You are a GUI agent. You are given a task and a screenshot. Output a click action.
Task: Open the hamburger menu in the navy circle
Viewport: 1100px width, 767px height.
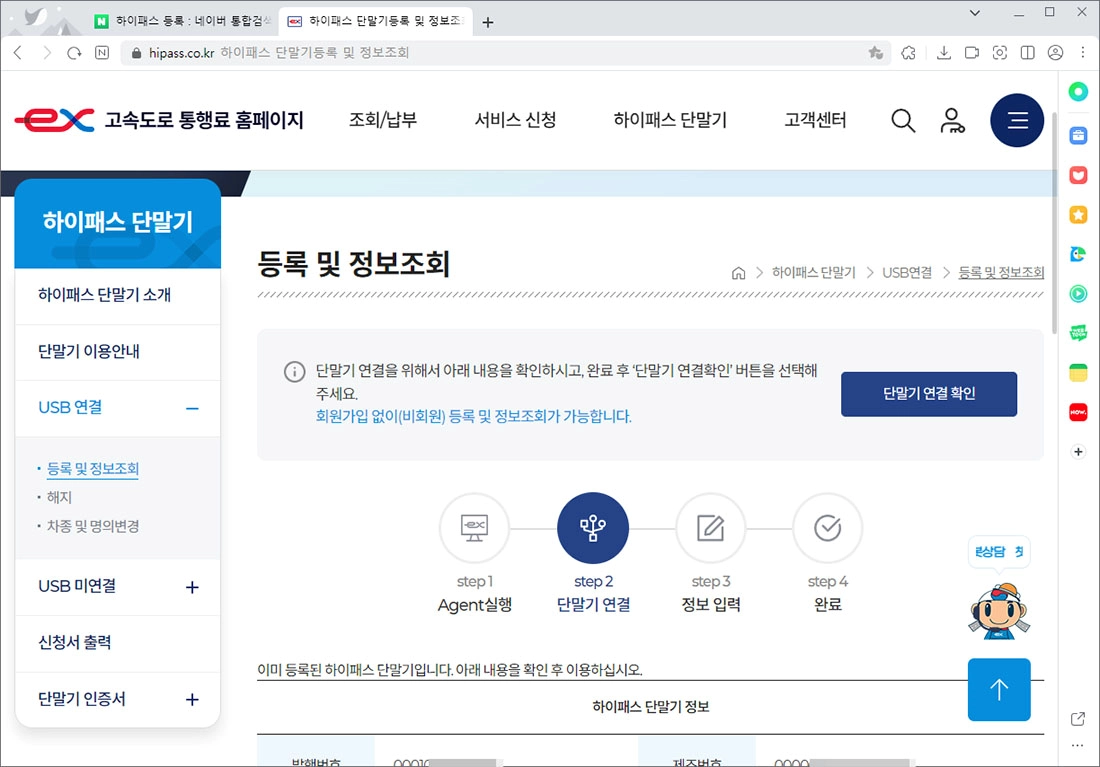tap(1017, 120)
